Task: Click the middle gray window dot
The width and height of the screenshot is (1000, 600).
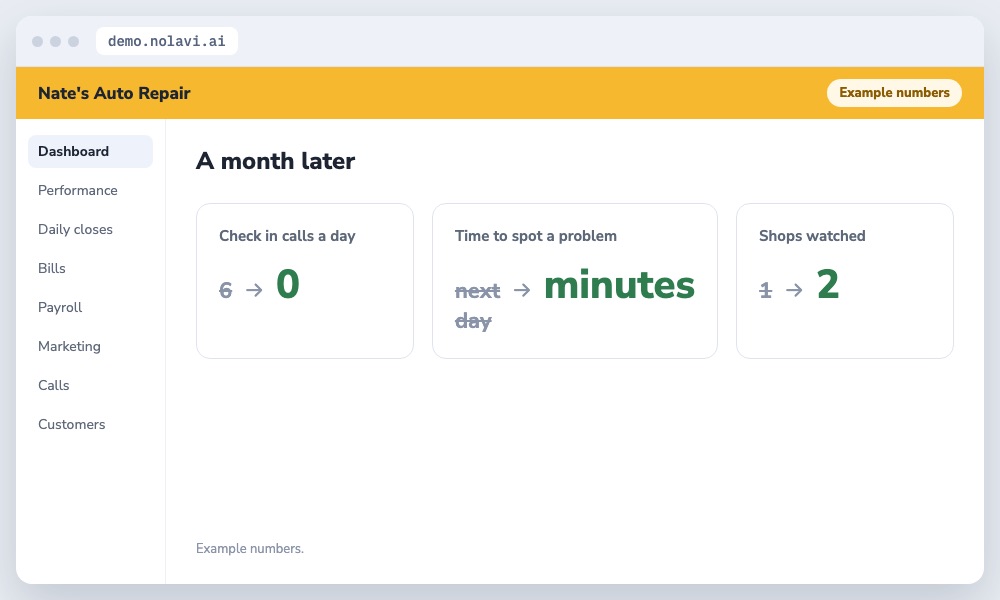Action: 55,41
